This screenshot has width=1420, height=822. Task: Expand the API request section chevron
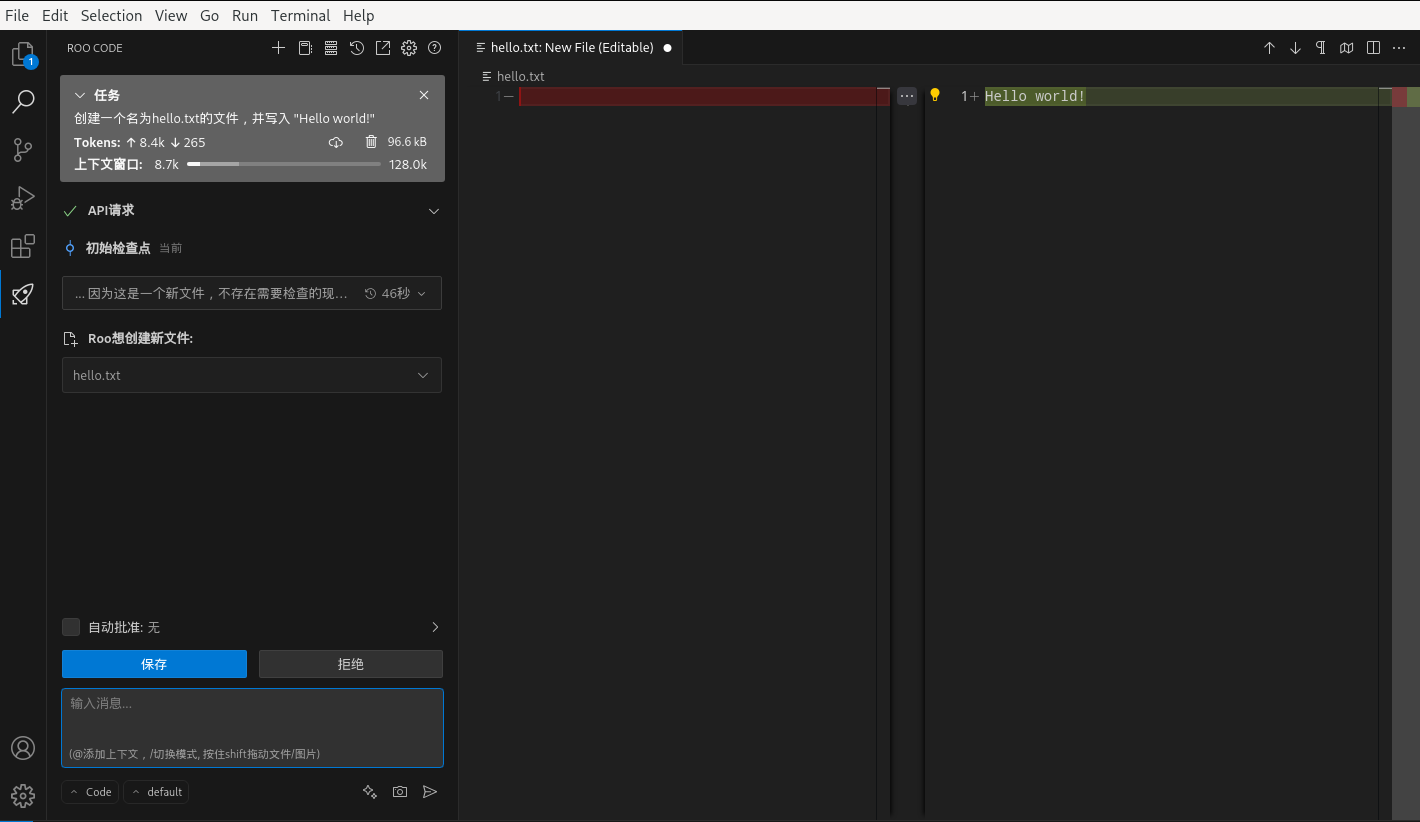click(434, 211)
